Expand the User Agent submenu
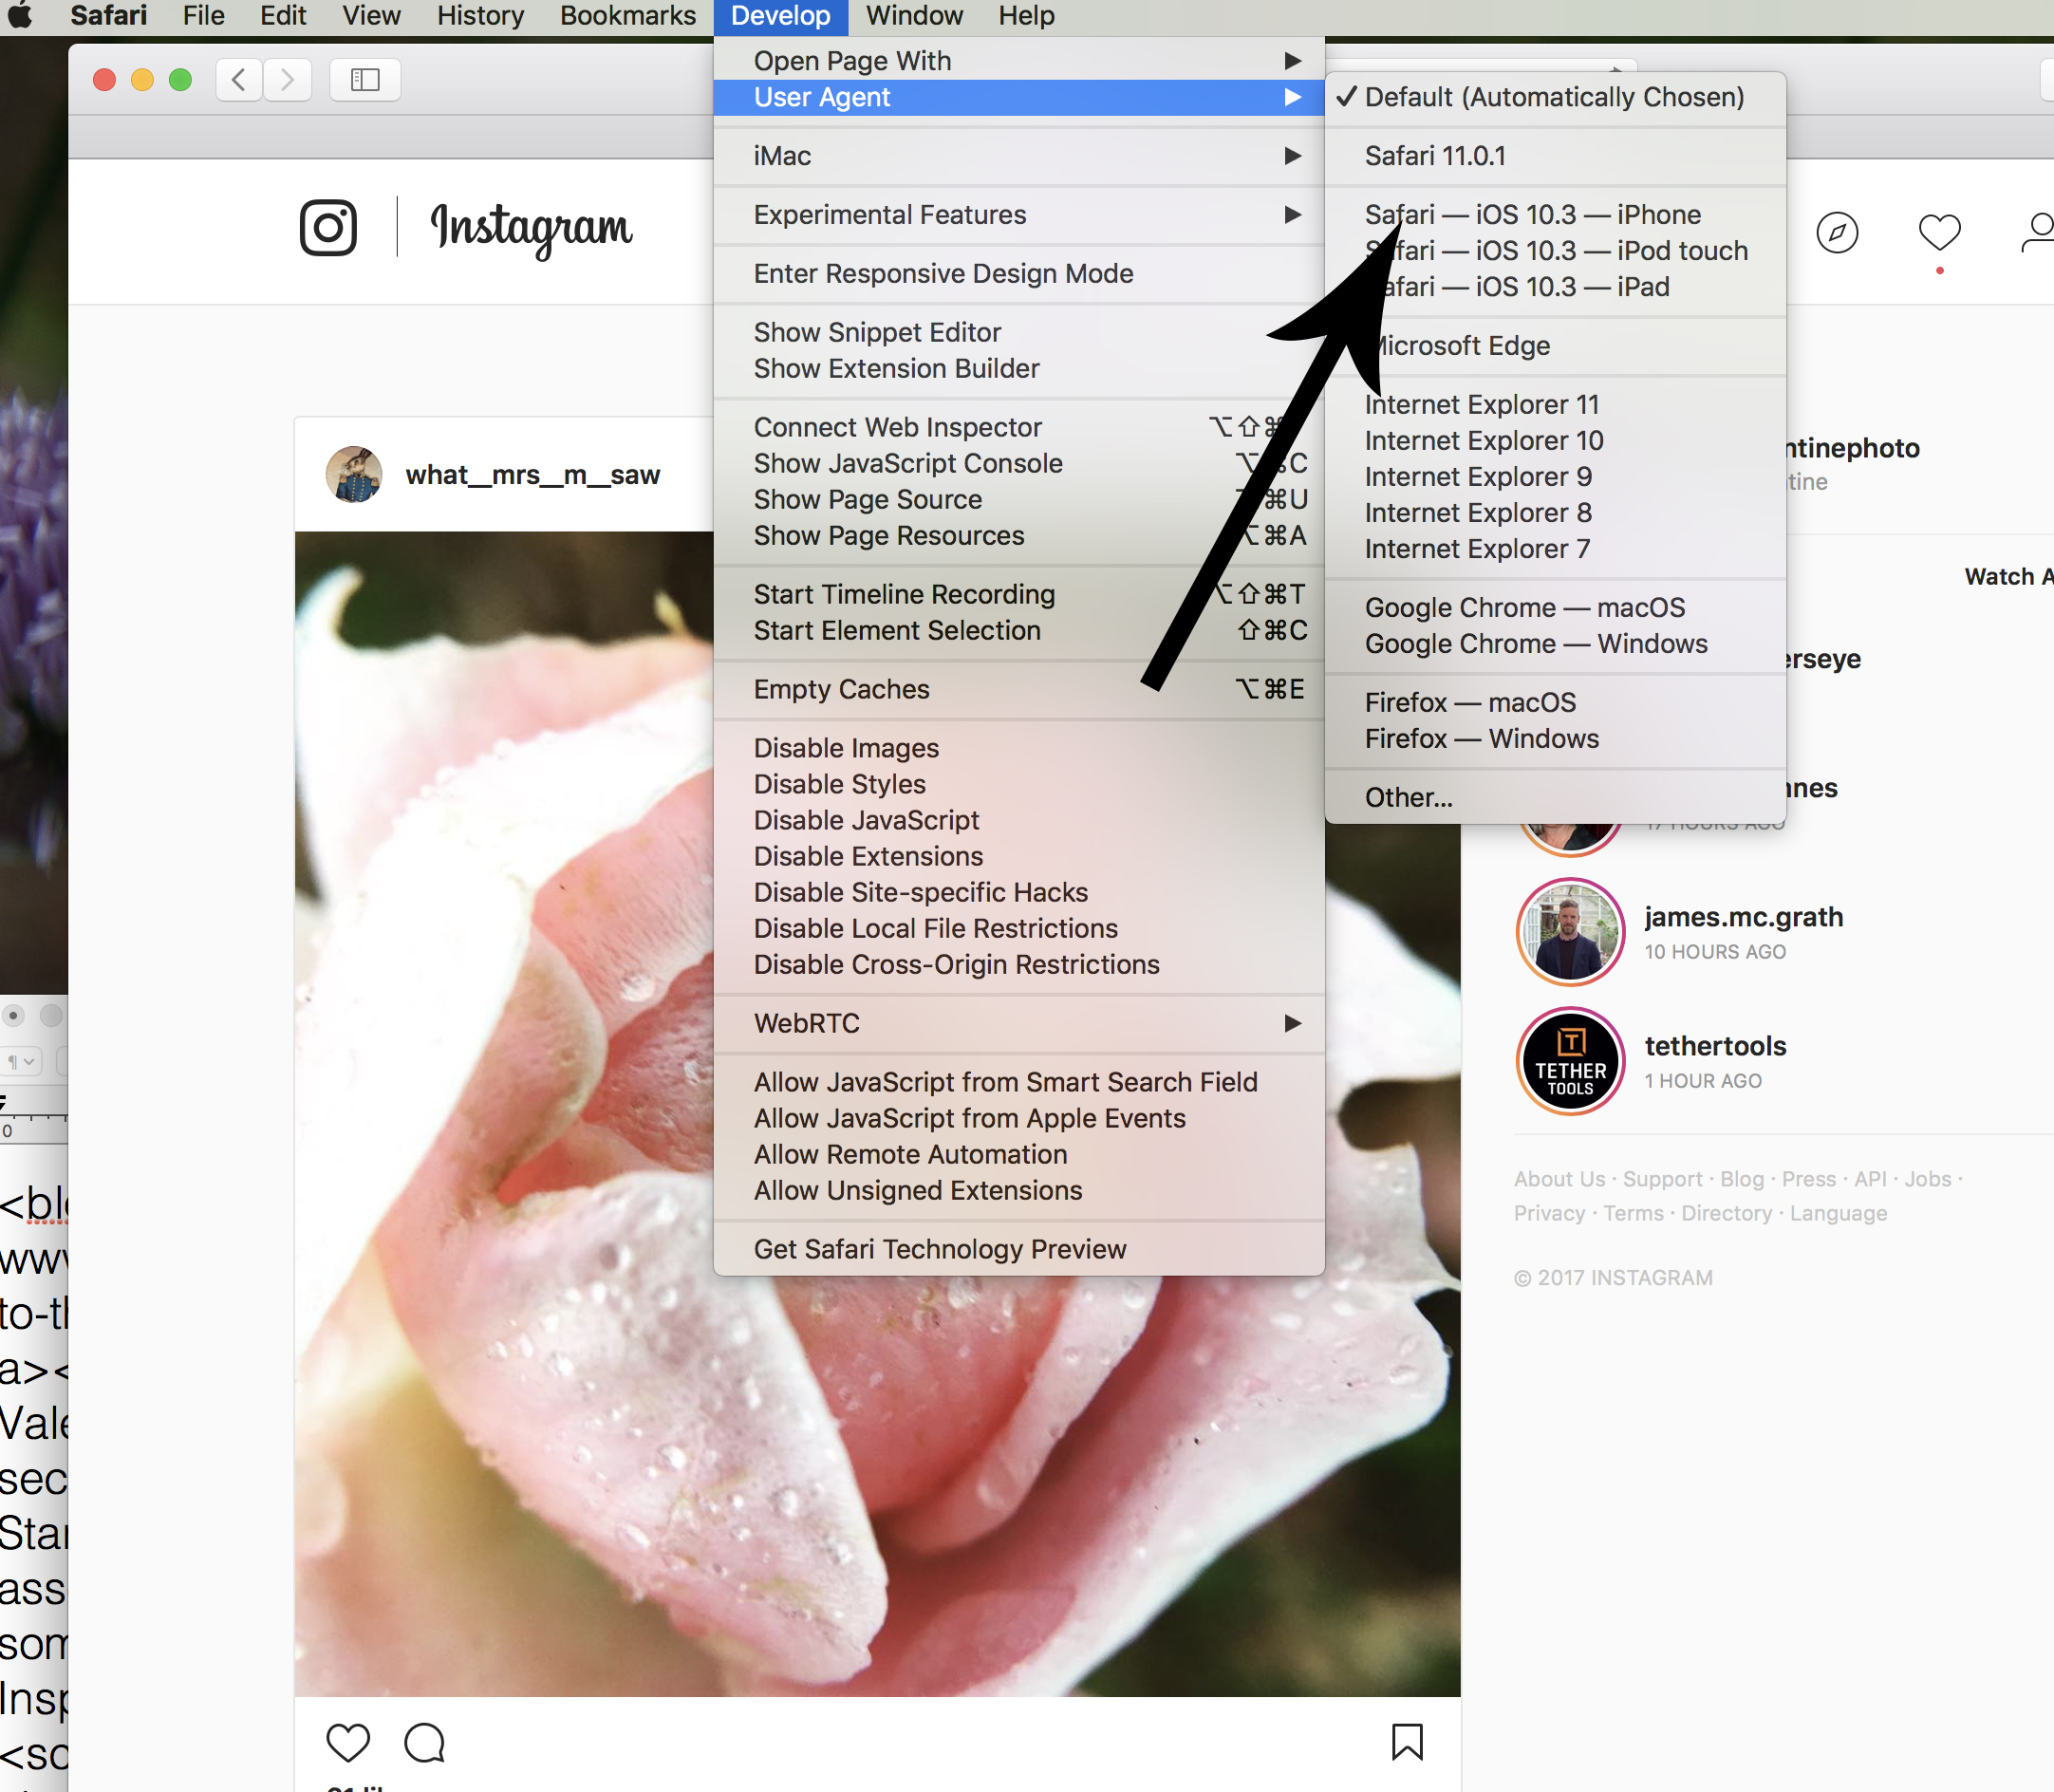2054x1792 pixels. (1019, 97)
